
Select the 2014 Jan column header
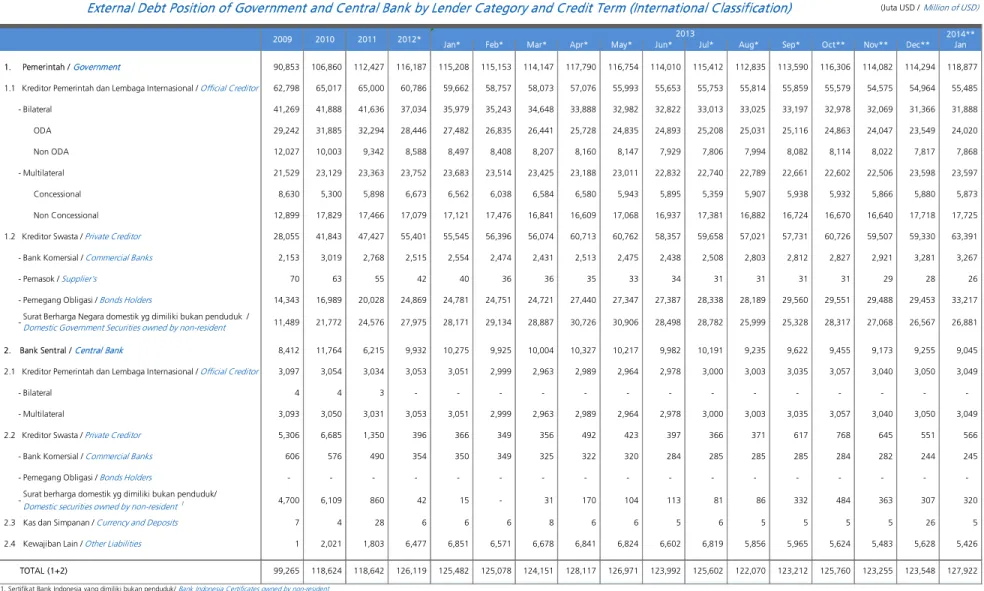960,39
